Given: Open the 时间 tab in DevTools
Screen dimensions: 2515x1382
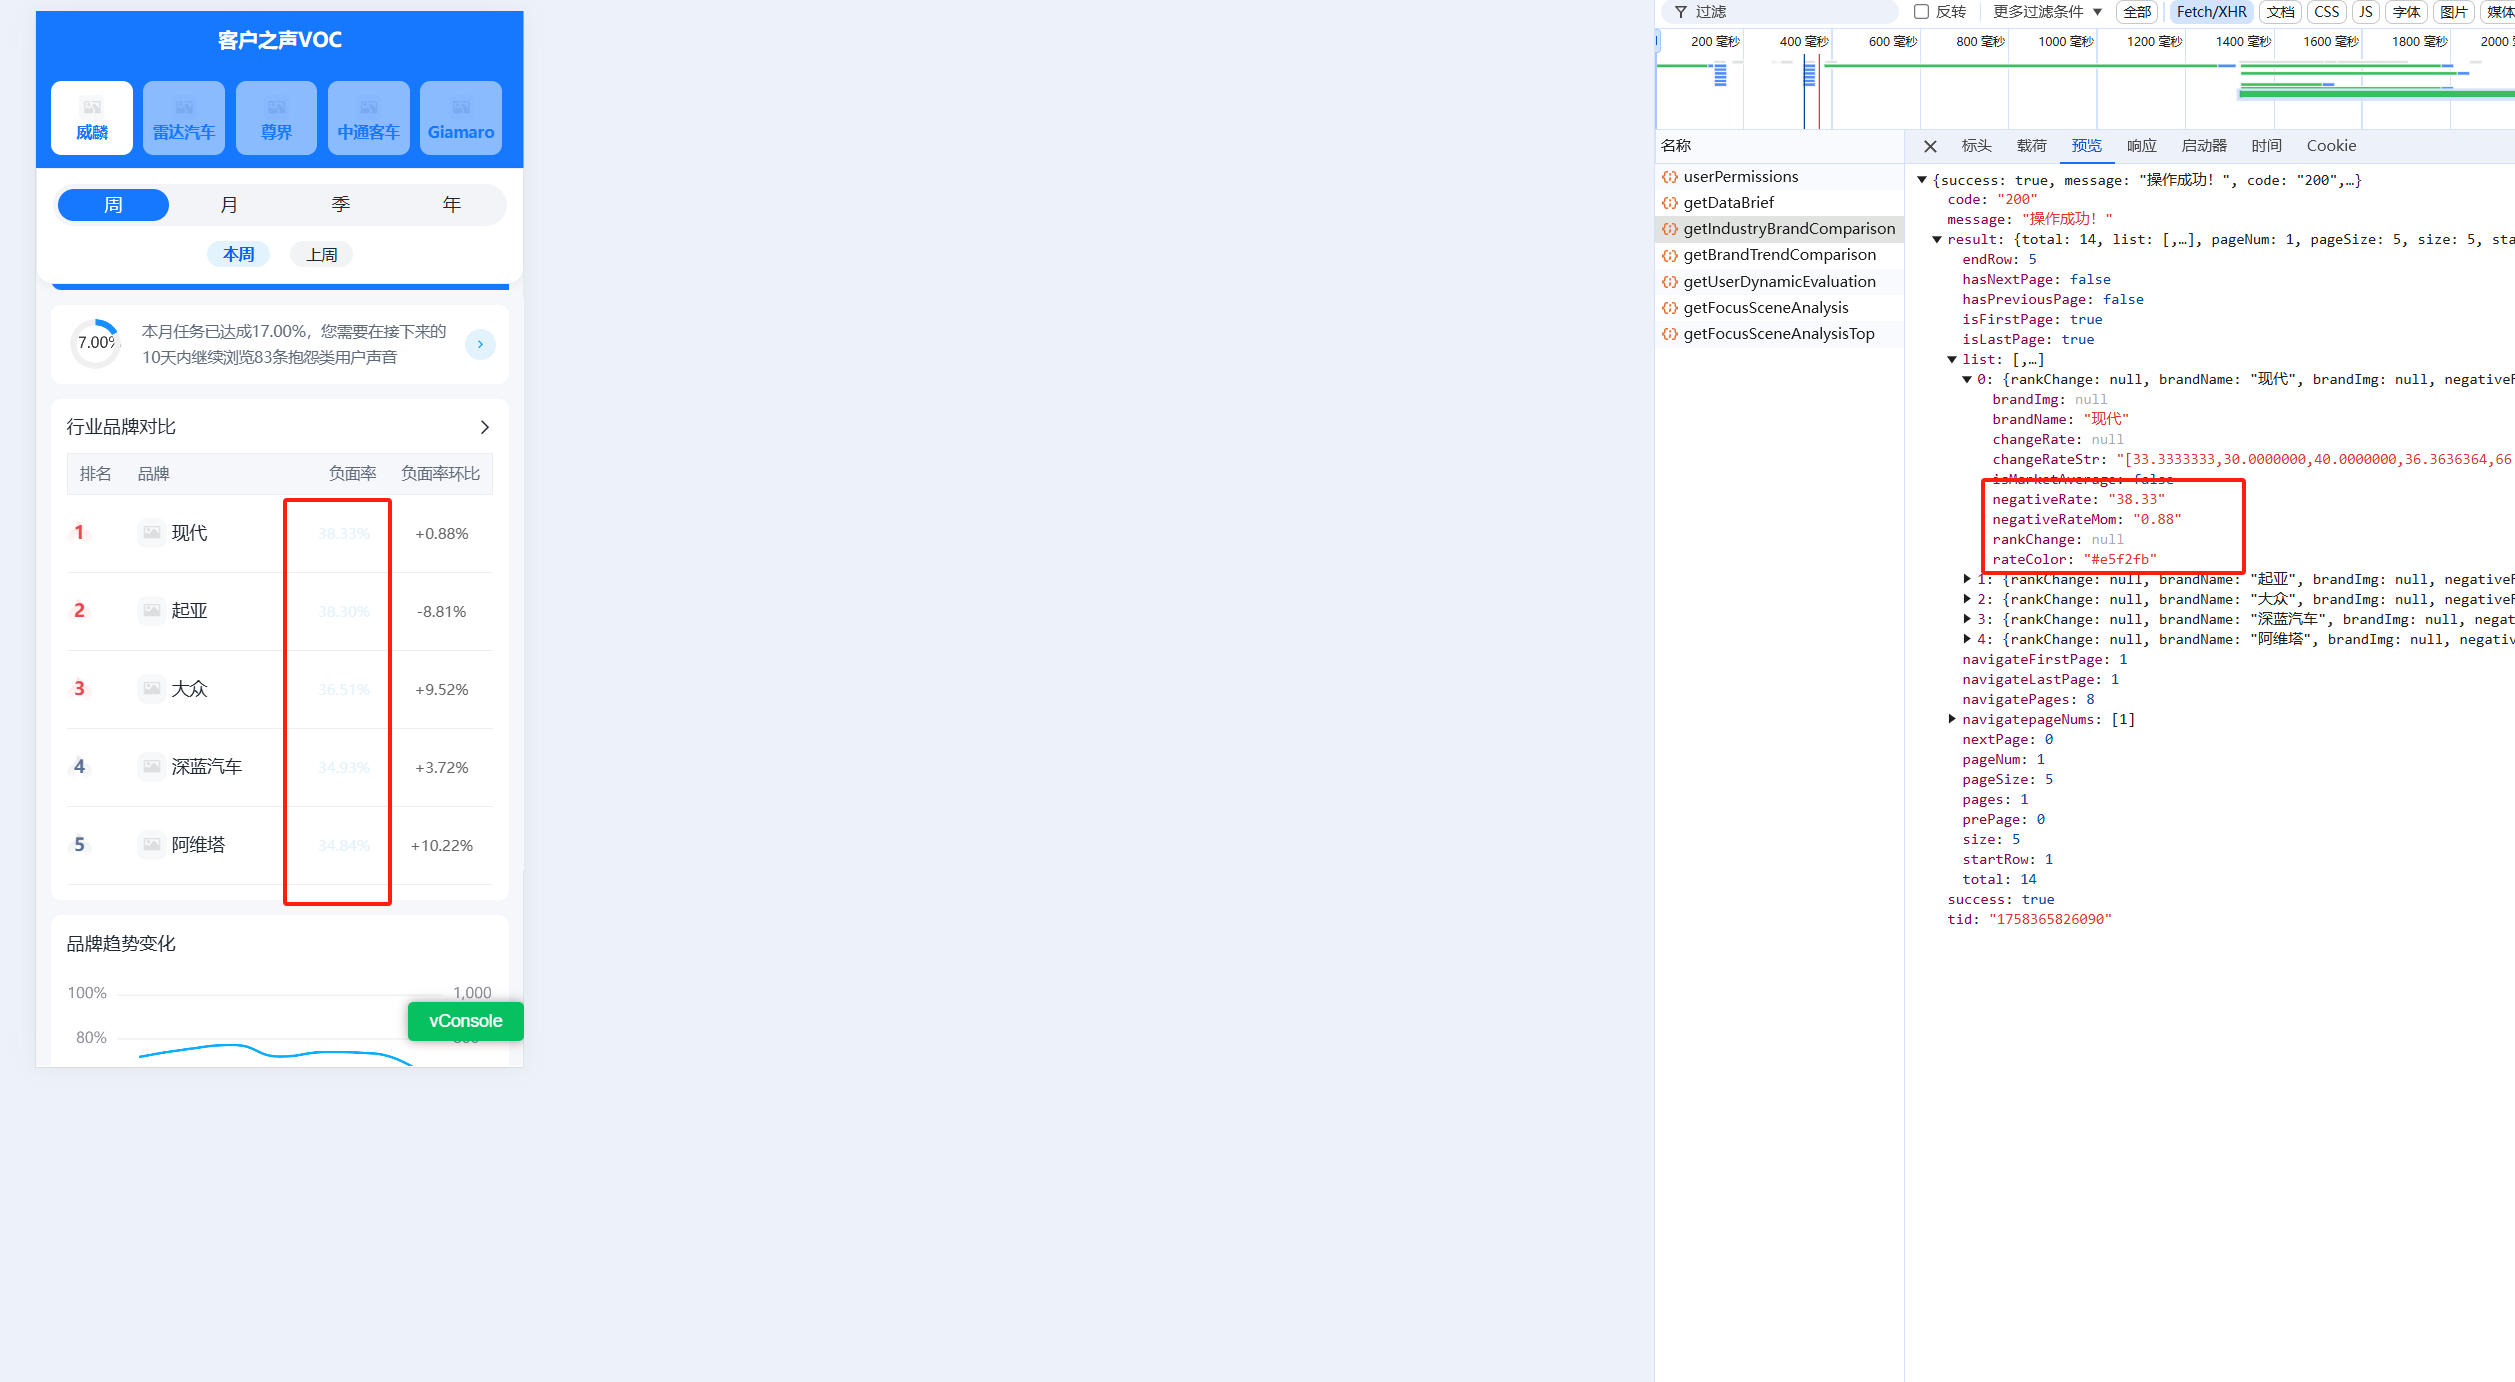Looking at the screenshot, I should pyautogui.click(x=2266, y=146).
